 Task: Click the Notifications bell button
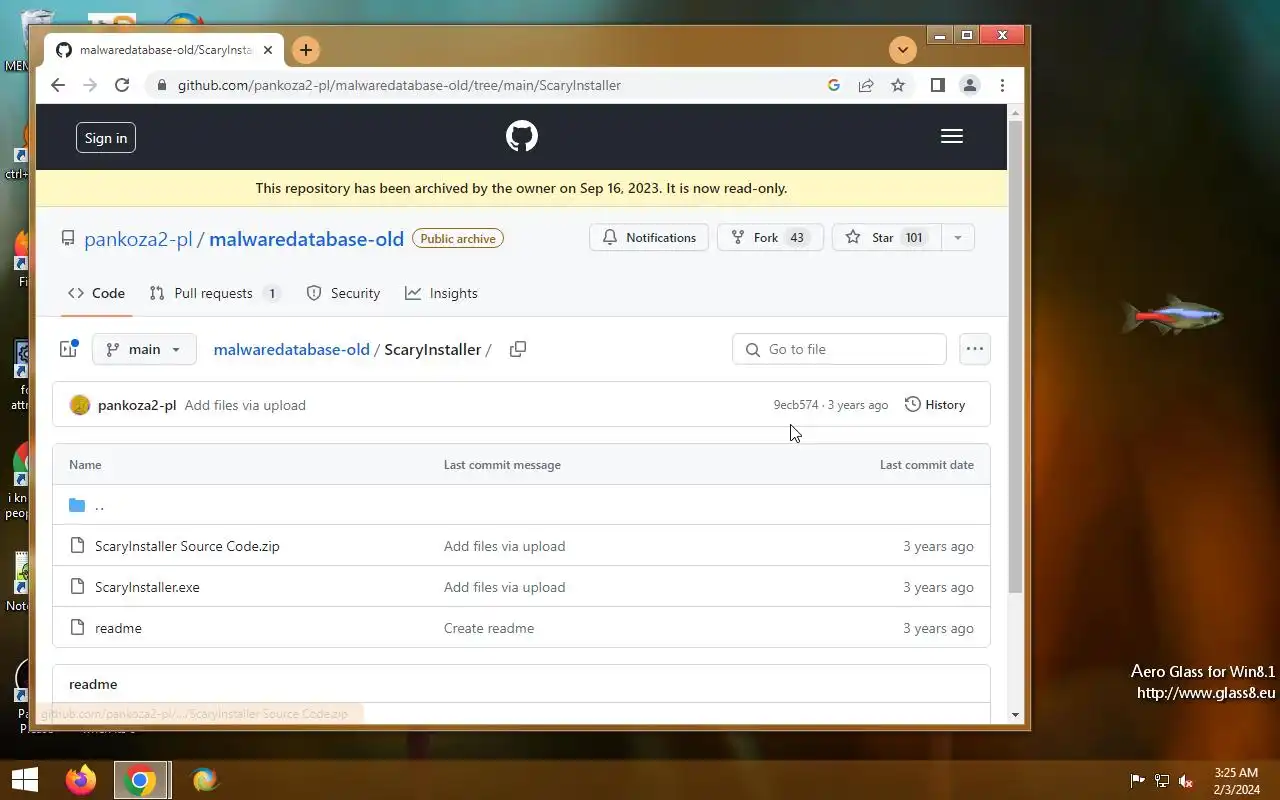649,237
